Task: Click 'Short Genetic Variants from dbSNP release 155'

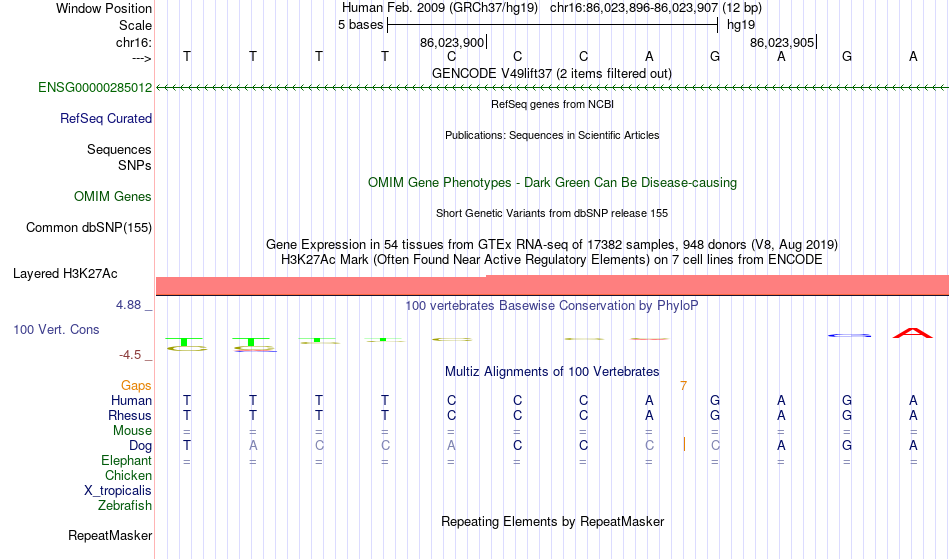Action: coord(552,213)
